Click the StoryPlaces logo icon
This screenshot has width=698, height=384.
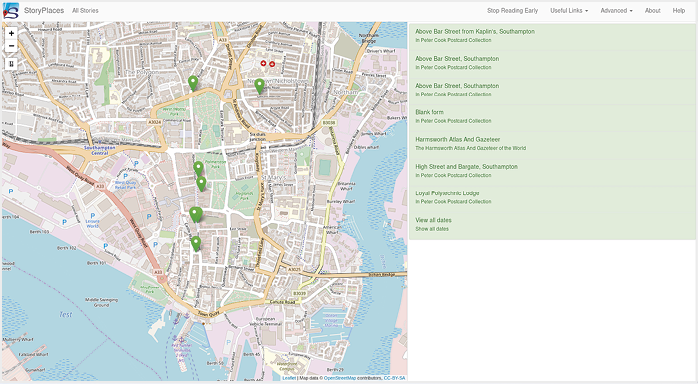11,11
